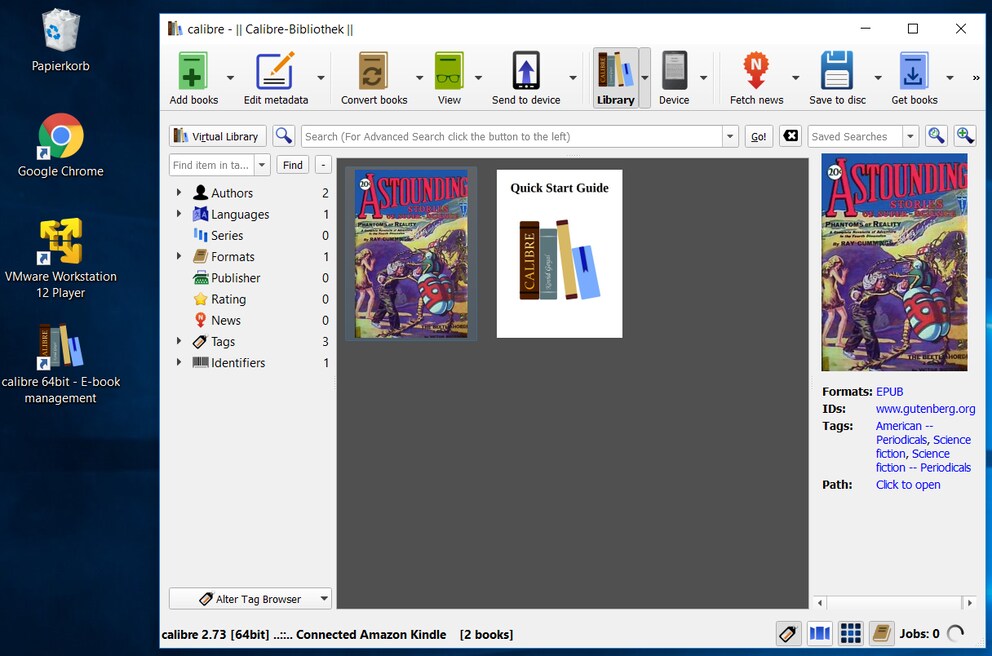Open the Add books dropdown arrow
Image resolution: width=992 pixels, height=656 pixels.
tap(230, 78)
